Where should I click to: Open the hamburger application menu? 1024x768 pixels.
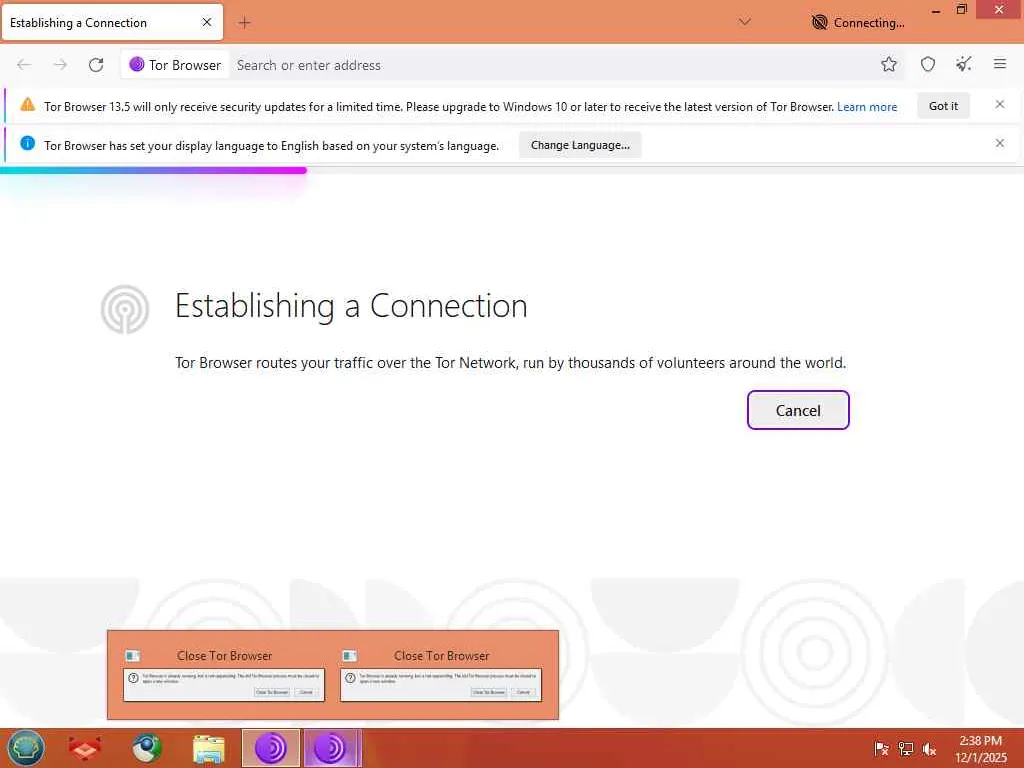[999, 63]
